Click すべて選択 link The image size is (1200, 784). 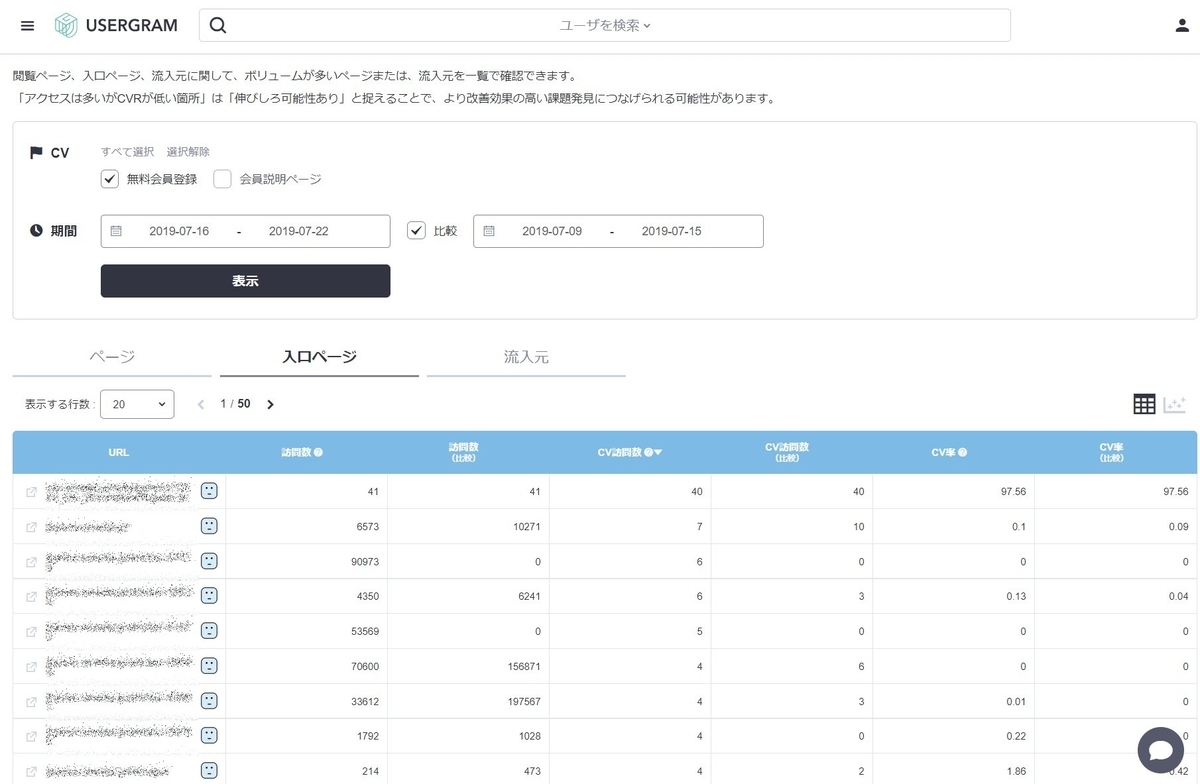point(127,152)
